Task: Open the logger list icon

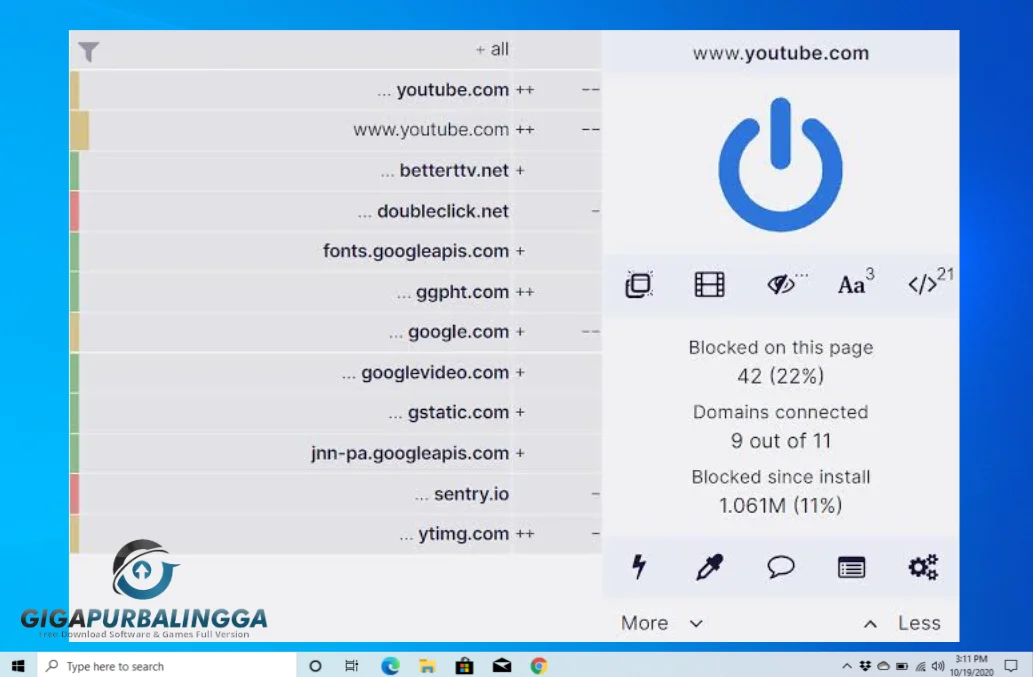Action: [x=851, y=567]
